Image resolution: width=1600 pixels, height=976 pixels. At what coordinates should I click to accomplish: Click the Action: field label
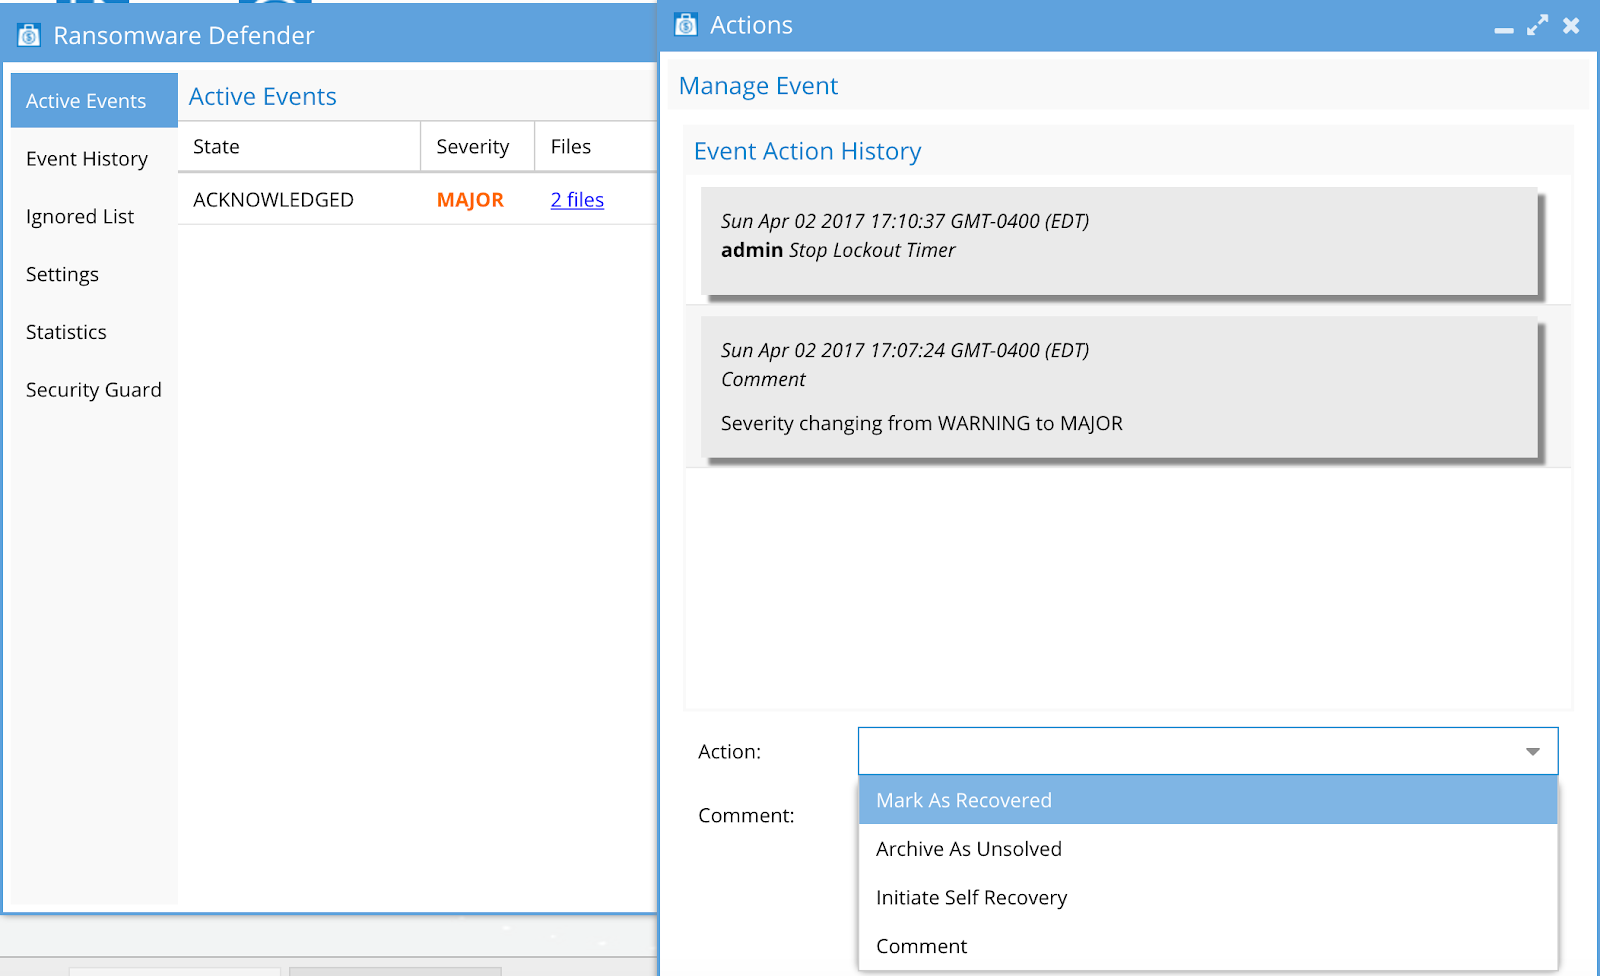(x=729, y=752)
